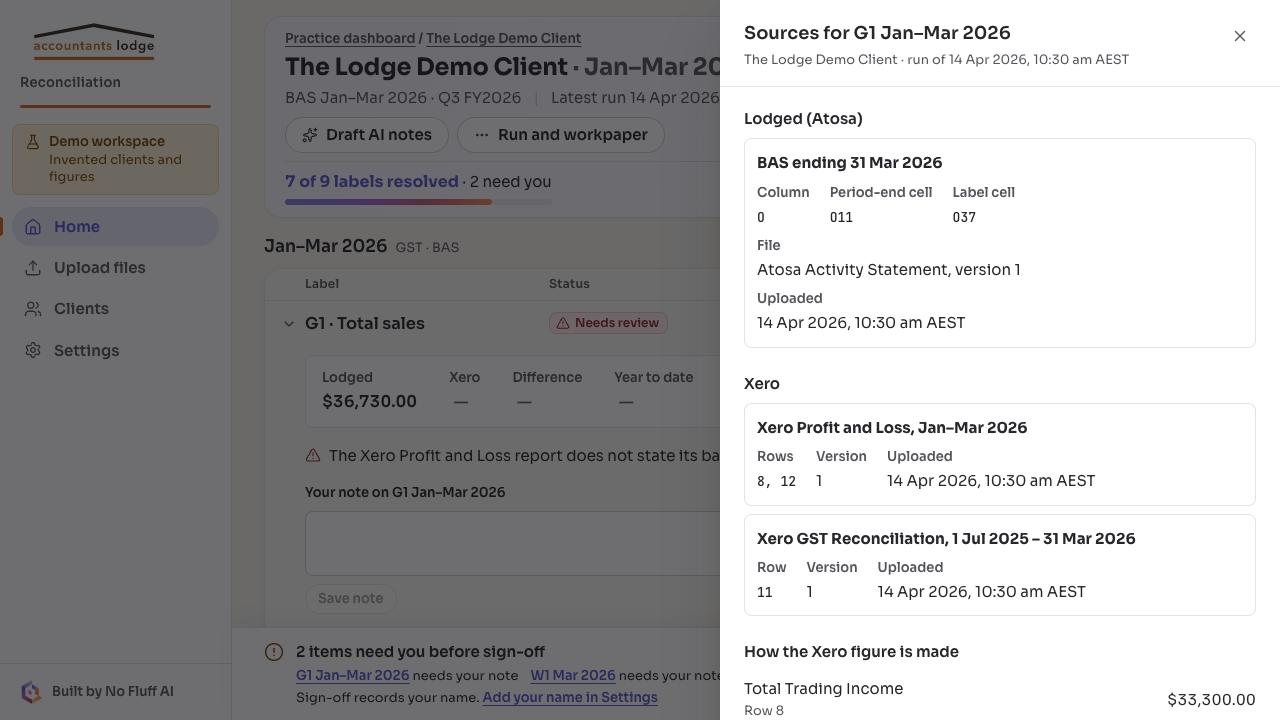Open the Clients section
Viewport: 1280px width, 720px height.
point(115,309)
